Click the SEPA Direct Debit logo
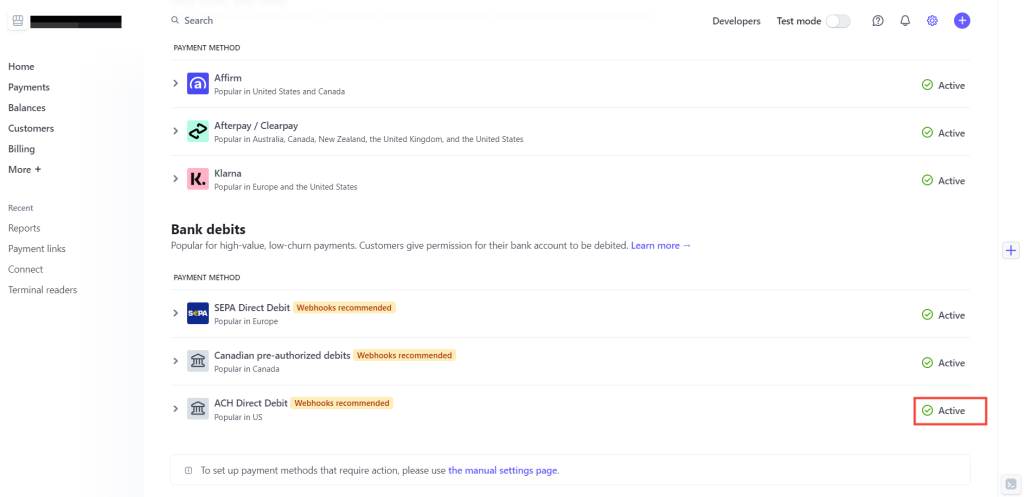1024x497 pixels. (x=198, y=314)
